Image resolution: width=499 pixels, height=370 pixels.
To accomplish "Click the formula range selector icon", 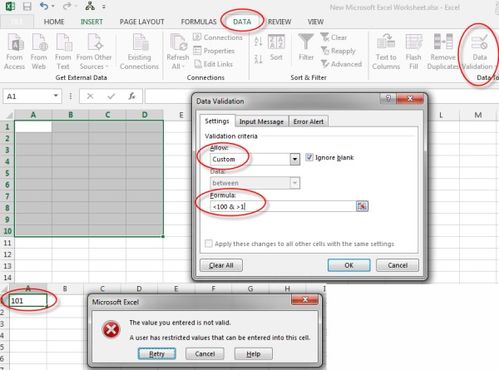I will 362,206.
